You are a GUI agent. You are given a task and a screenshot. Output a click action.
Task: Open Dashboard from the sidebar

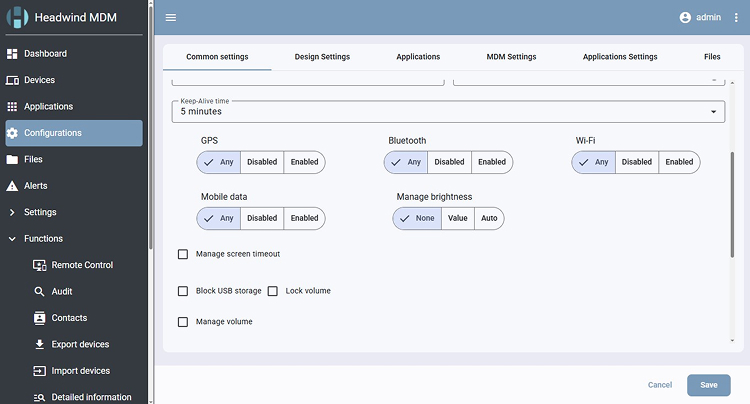click(74, 54)
